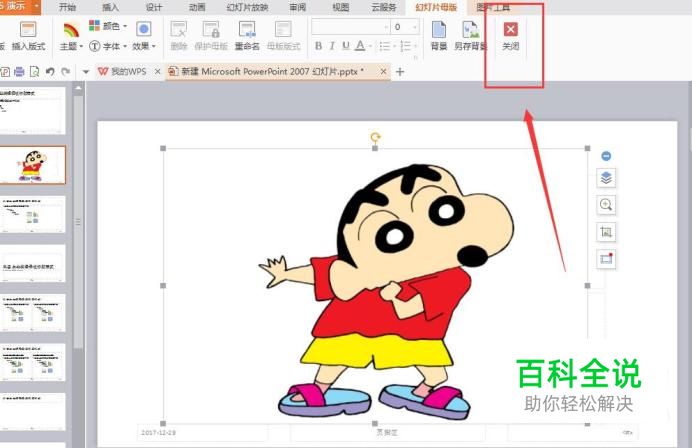Click the 背景 background icon
Viewport: 692px width, 448px height.
(x=439, y=30)
